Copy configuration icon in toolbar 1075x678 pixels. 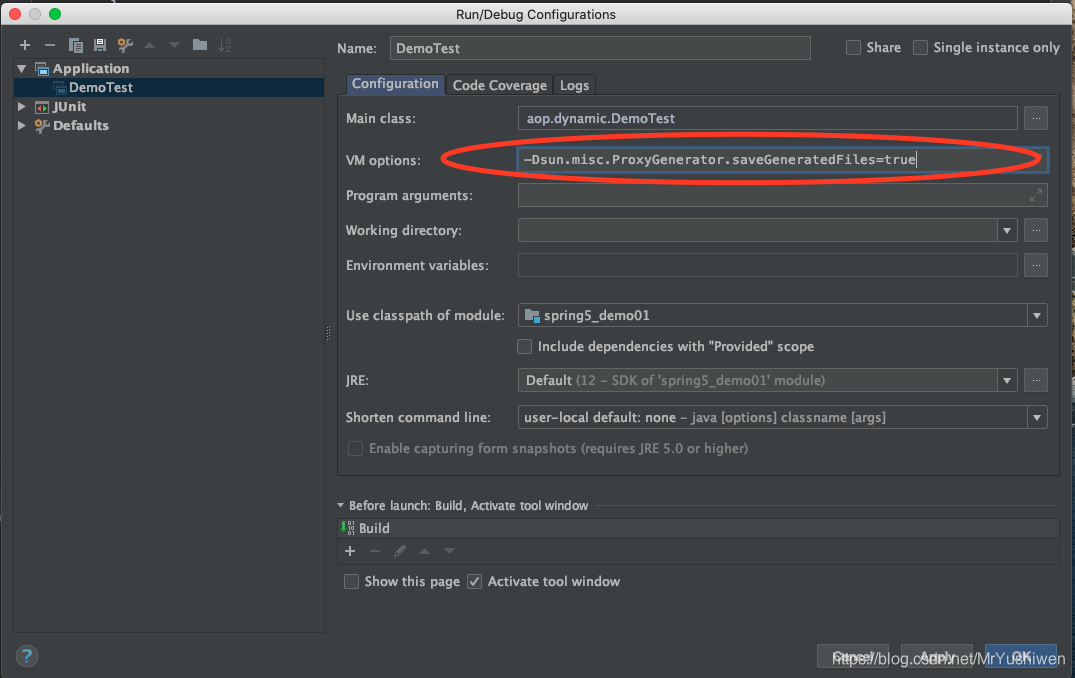point(75,45)
